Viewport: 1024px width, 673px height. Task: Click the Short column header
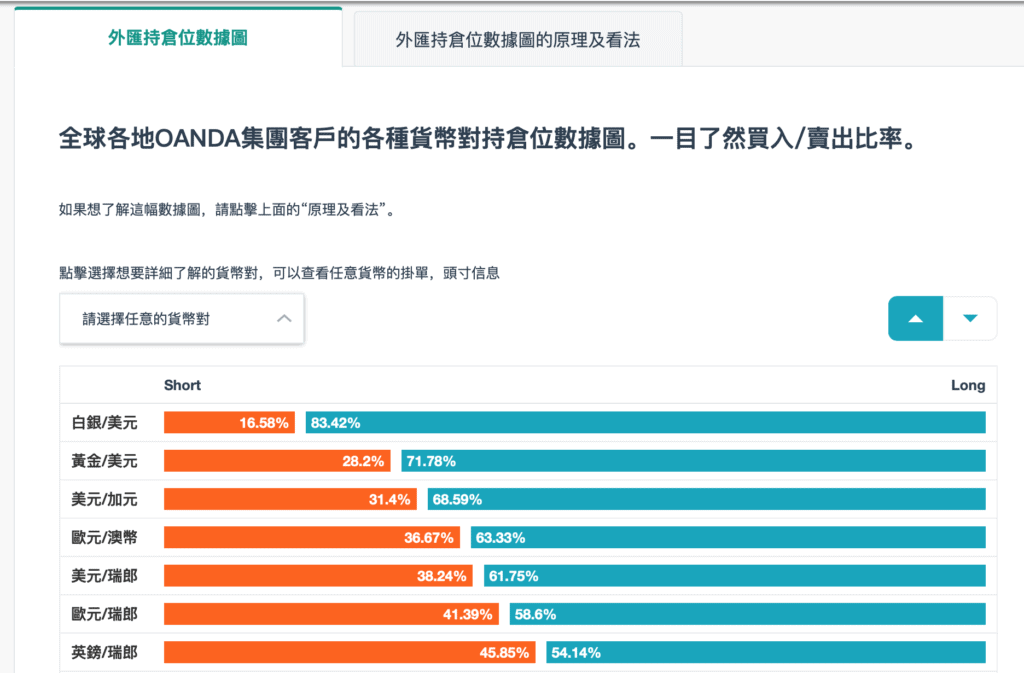pos(182,385)
